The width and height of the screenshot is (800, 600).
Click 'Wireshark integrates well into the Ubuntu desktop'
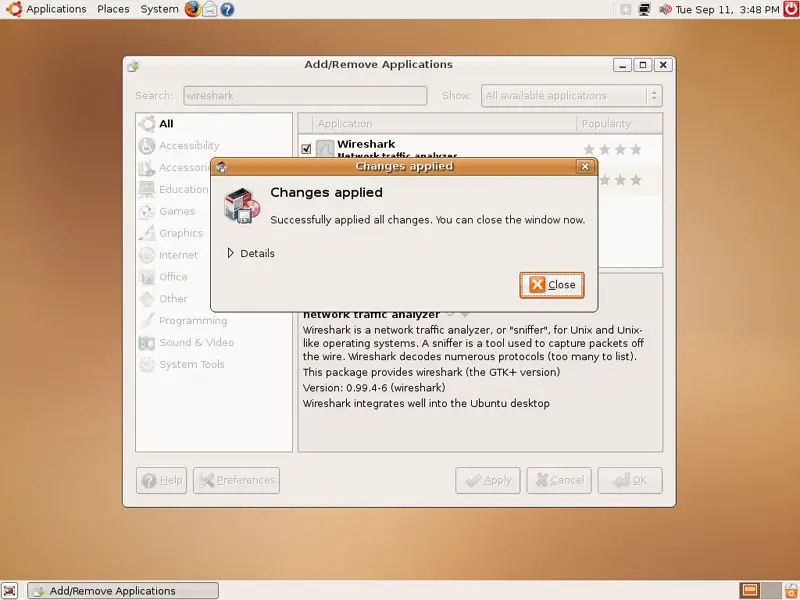(x=426, y=403)
